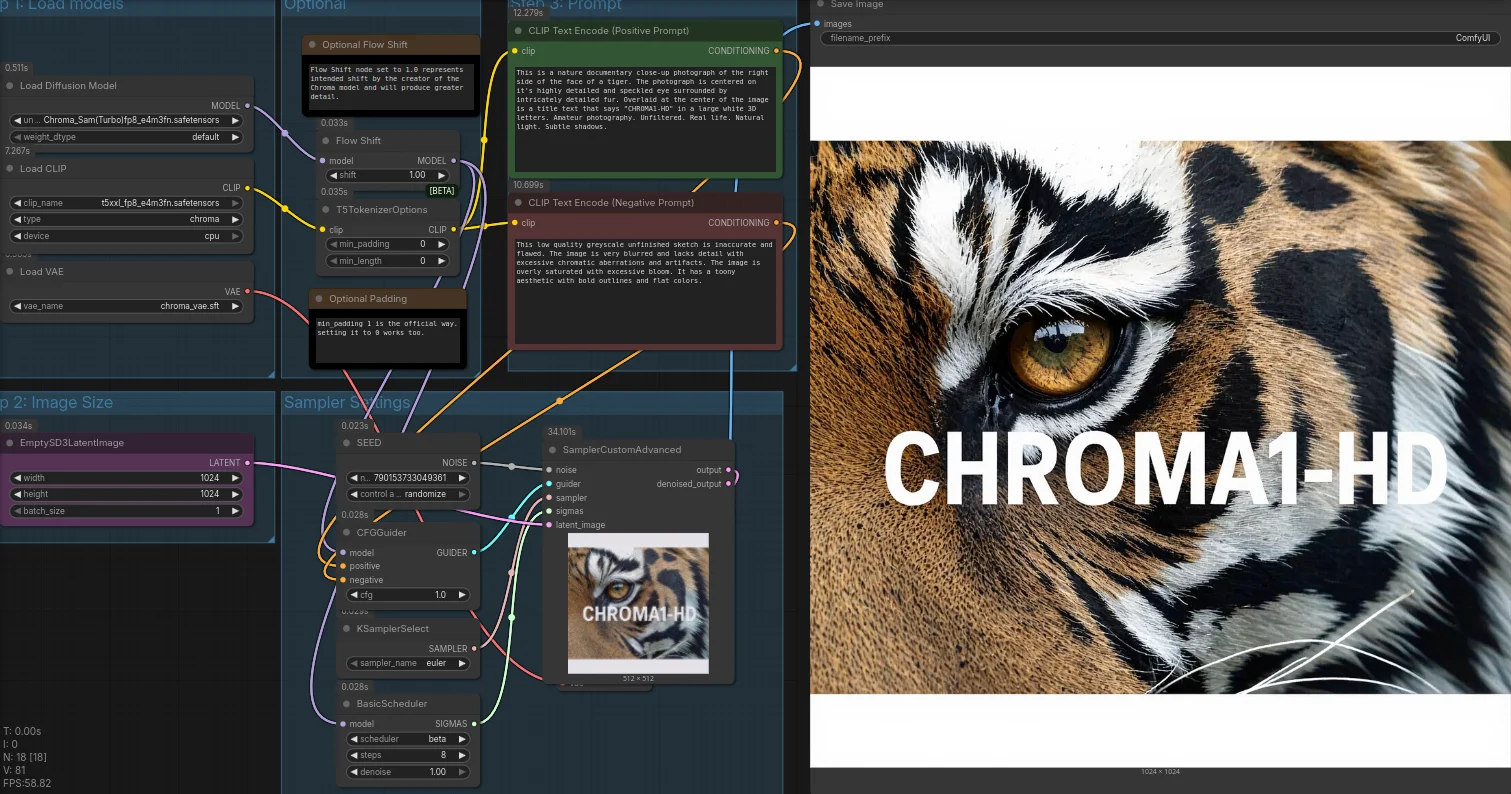Image resolution: width=1511 pixels, height=794 pixels.
Task: Increase min_padding with its right arrow
Action: pos(442,244)
